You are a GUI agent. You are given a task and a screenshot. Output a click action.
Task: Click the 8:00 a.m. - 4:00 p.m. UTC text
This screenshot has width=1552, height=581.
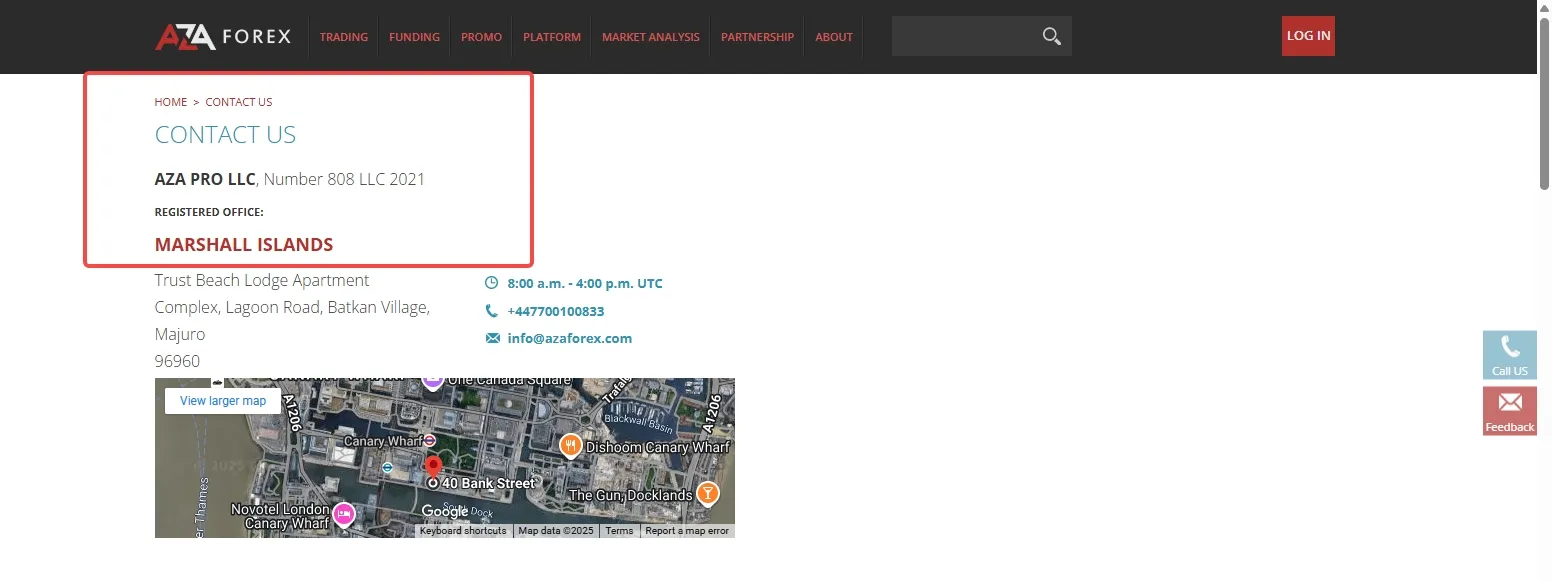585,283
